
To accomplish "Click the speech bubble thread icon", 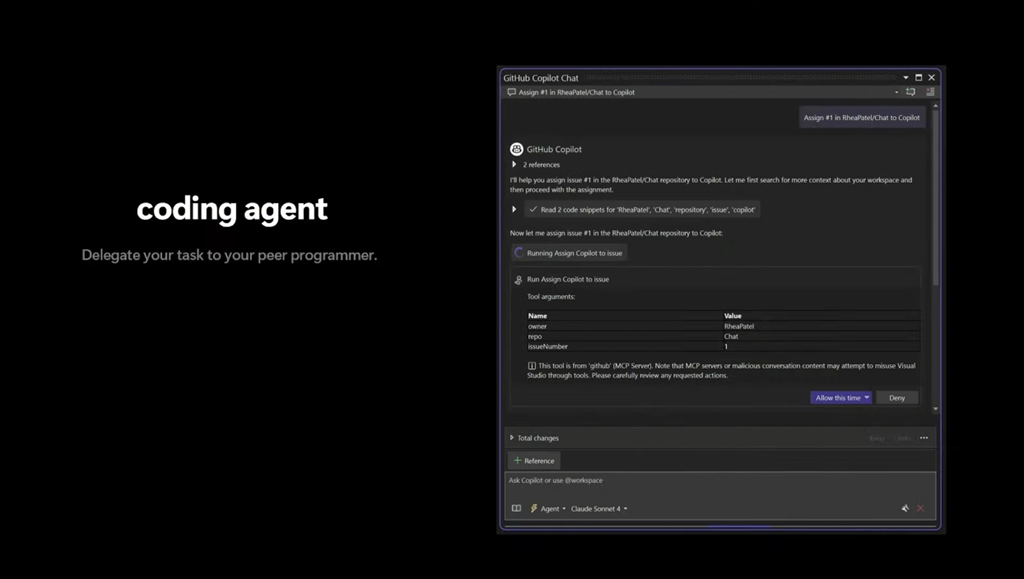I will click(x=511, y=92).
